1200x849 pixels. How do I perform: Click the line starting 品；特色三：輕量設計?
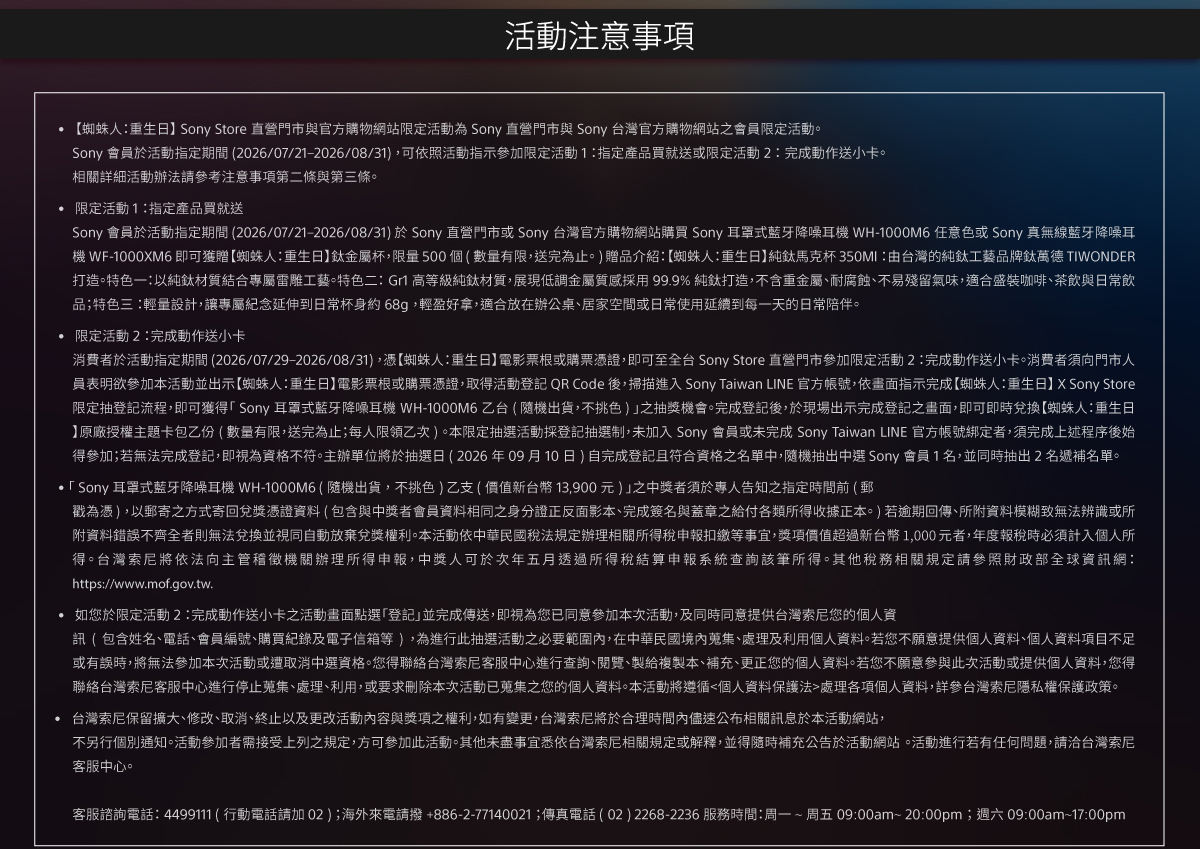point(466,304)
